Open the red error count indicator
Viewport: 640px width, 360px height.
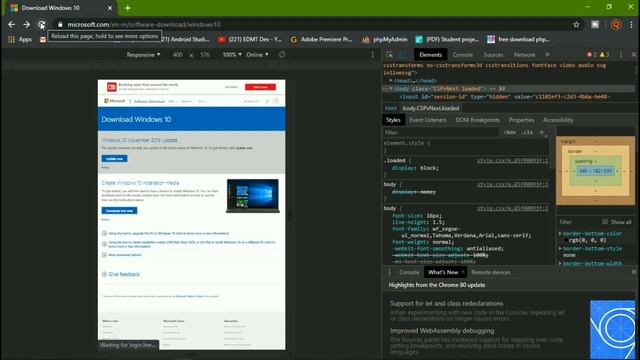coord(591,55)
